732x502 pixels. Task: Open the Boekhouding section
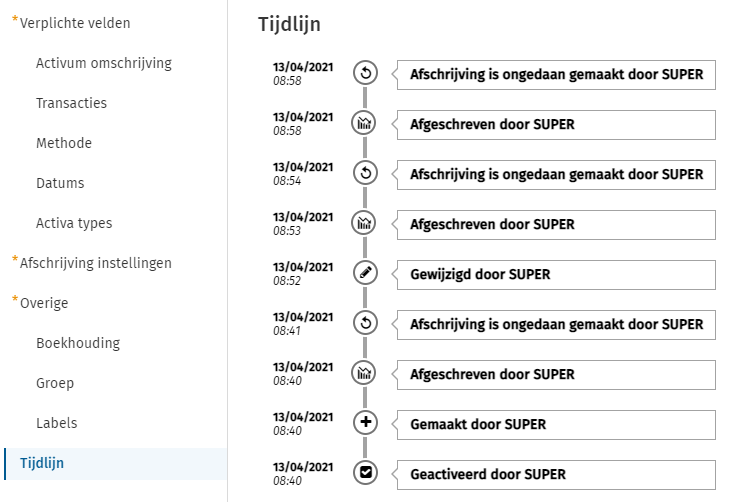(78, 343)
